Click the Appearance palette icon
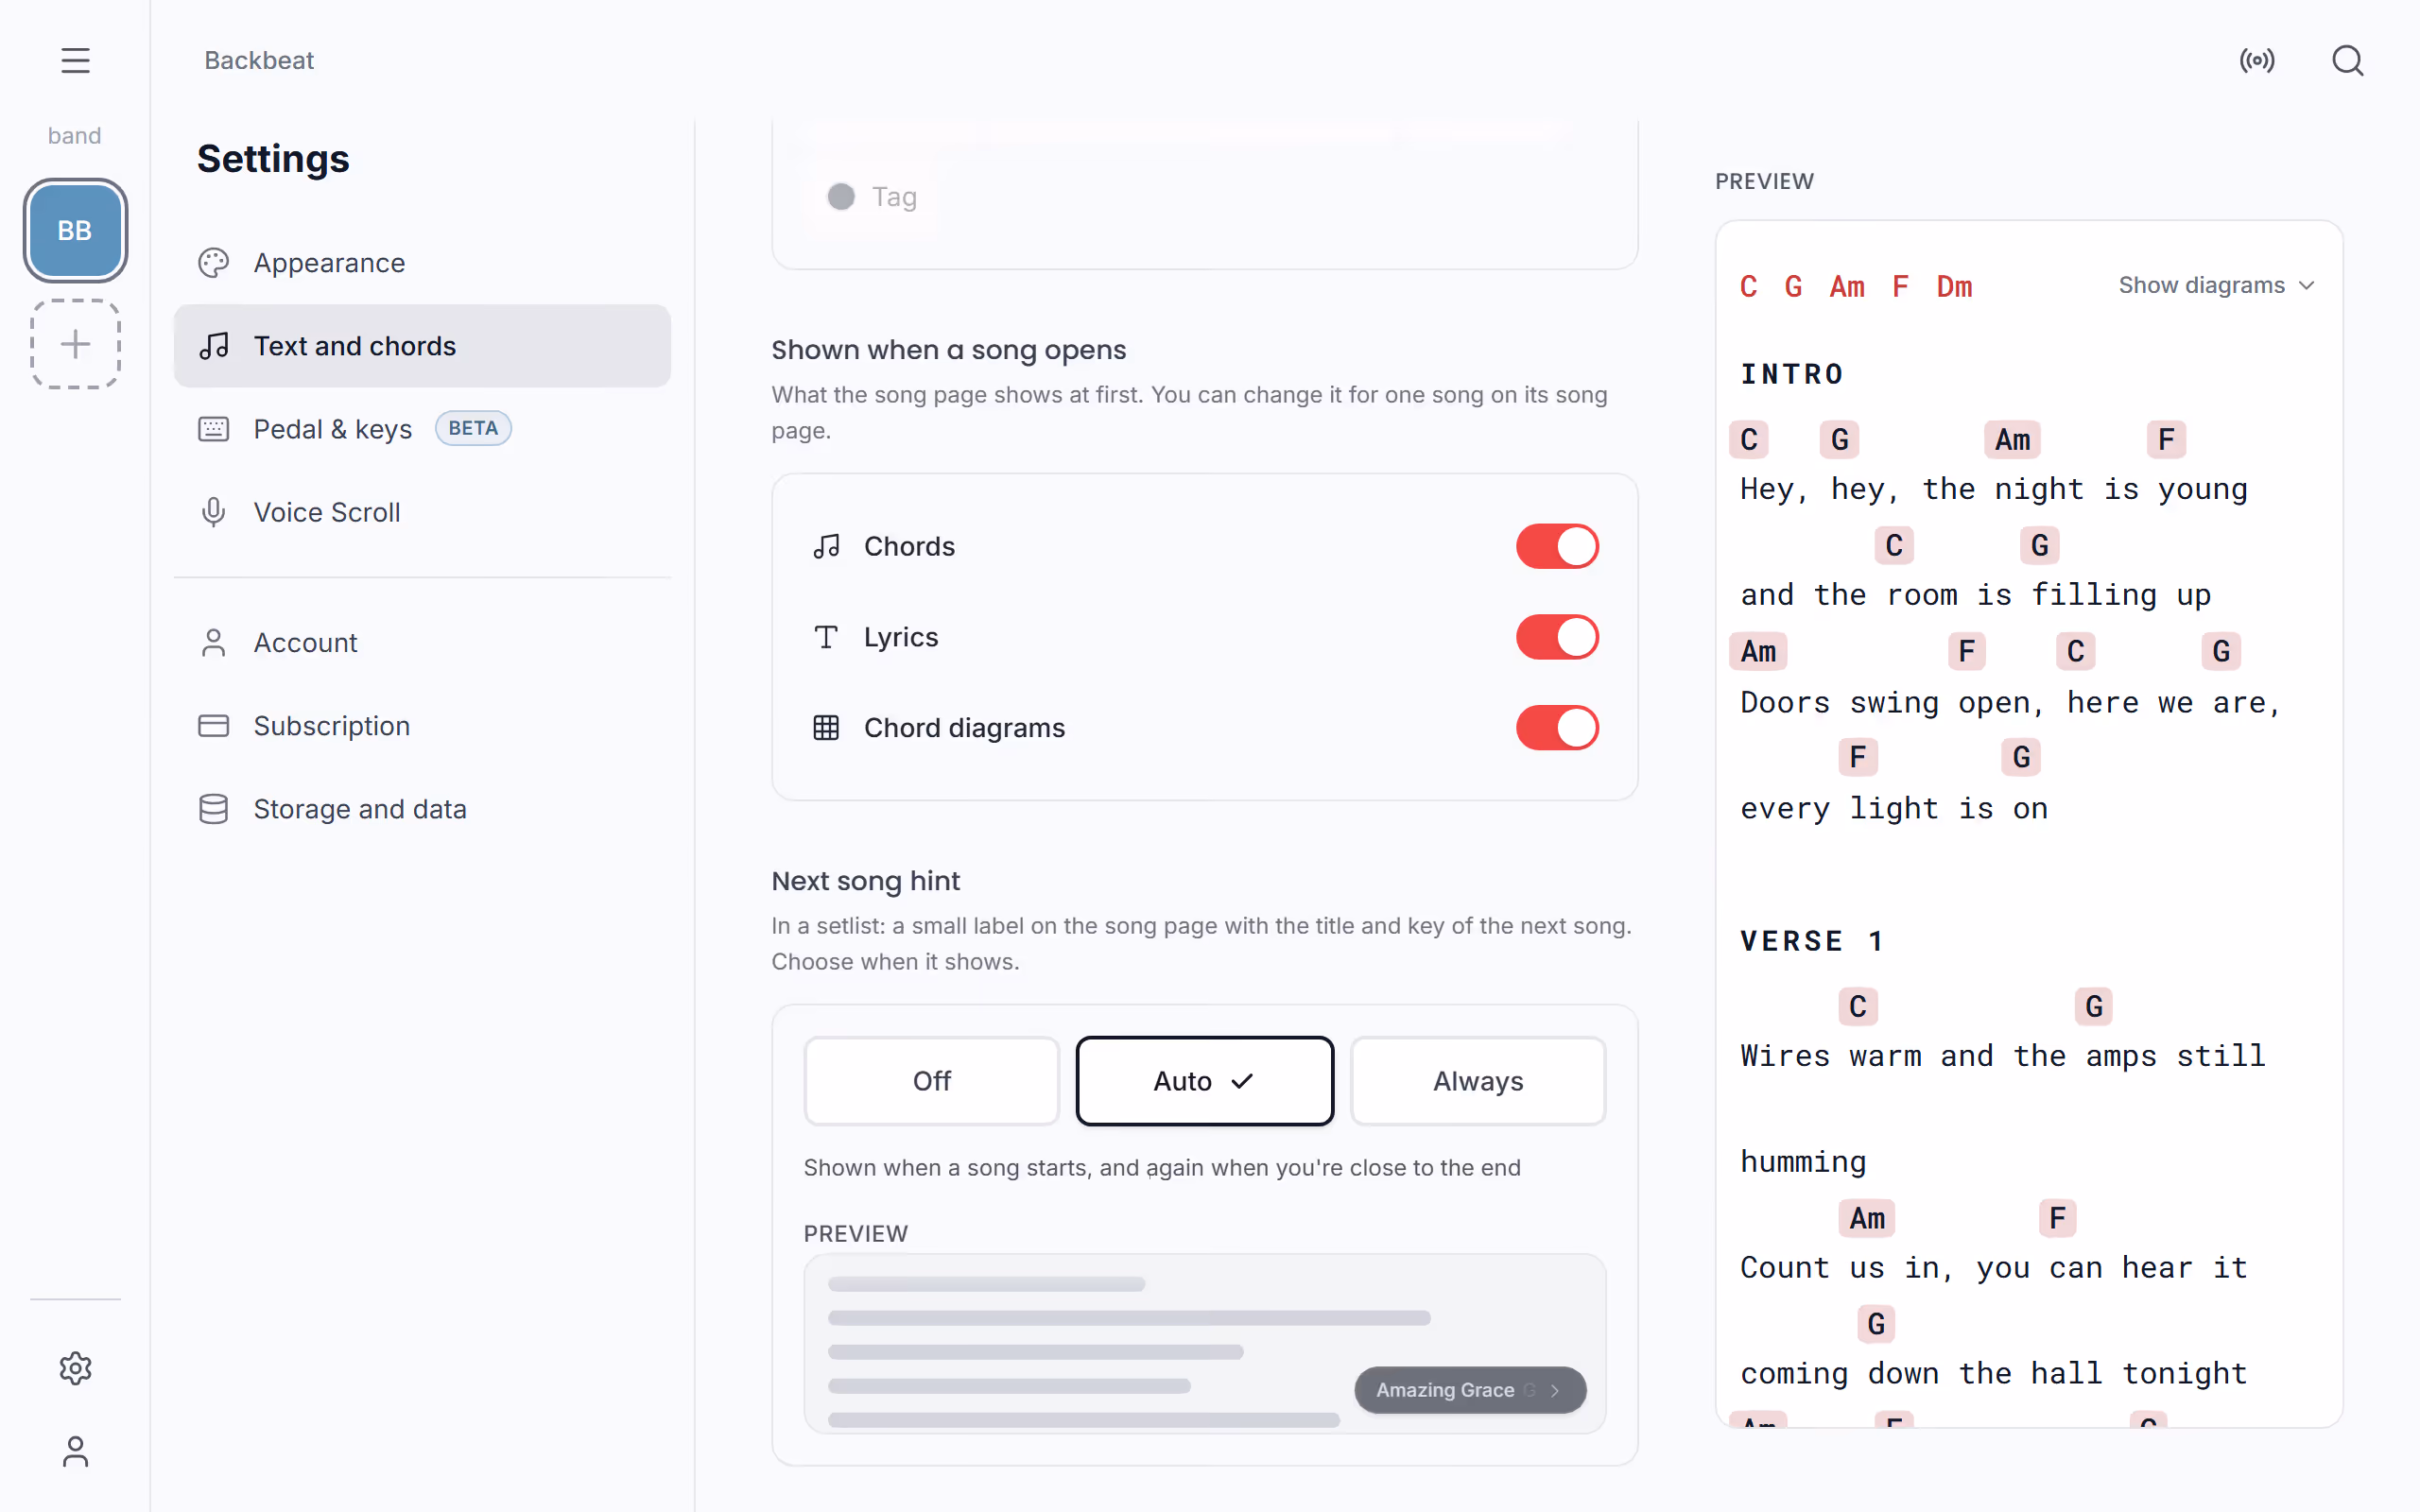This screenshot has width=2420, height=1512. pos(213,263)
